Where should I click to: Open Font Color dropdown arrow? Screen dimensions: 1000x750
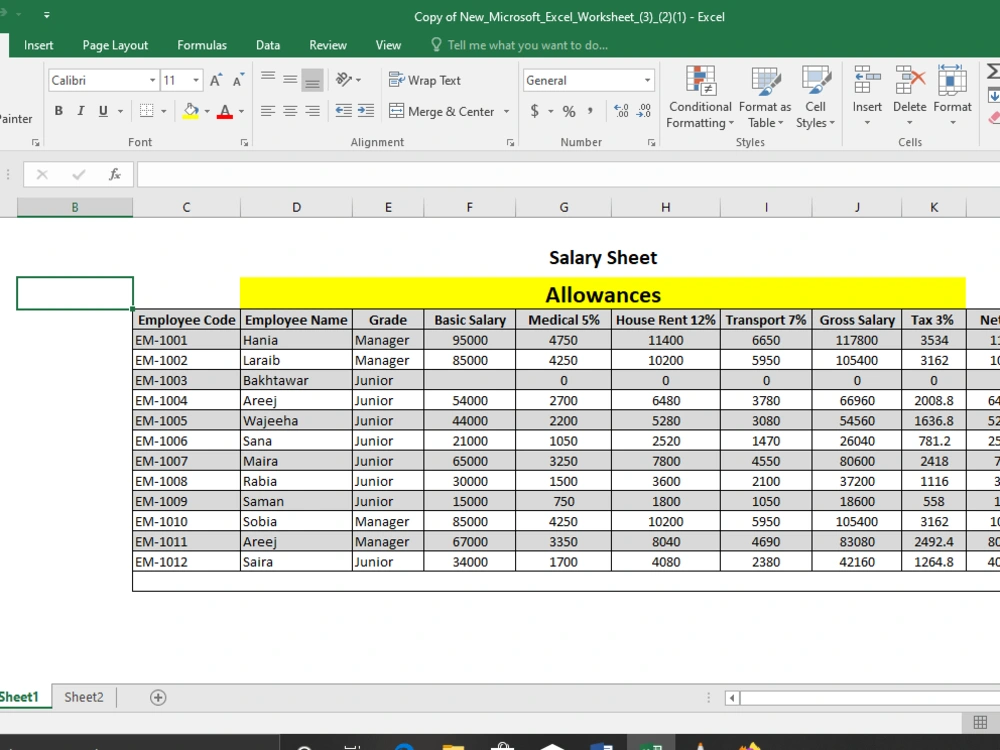pos(242,111)
